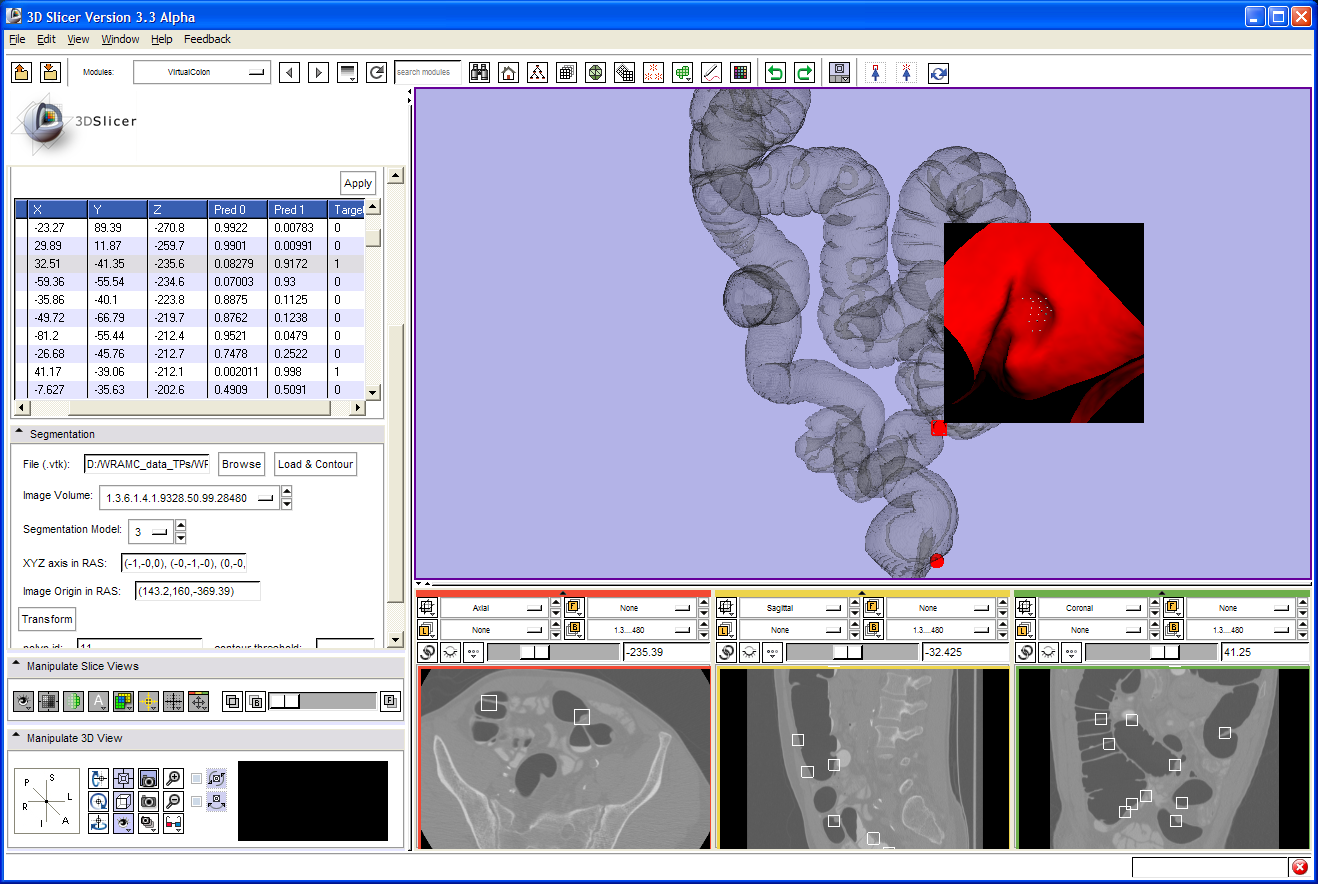Click the green redo arrow icon

click(x=804, y=73)
